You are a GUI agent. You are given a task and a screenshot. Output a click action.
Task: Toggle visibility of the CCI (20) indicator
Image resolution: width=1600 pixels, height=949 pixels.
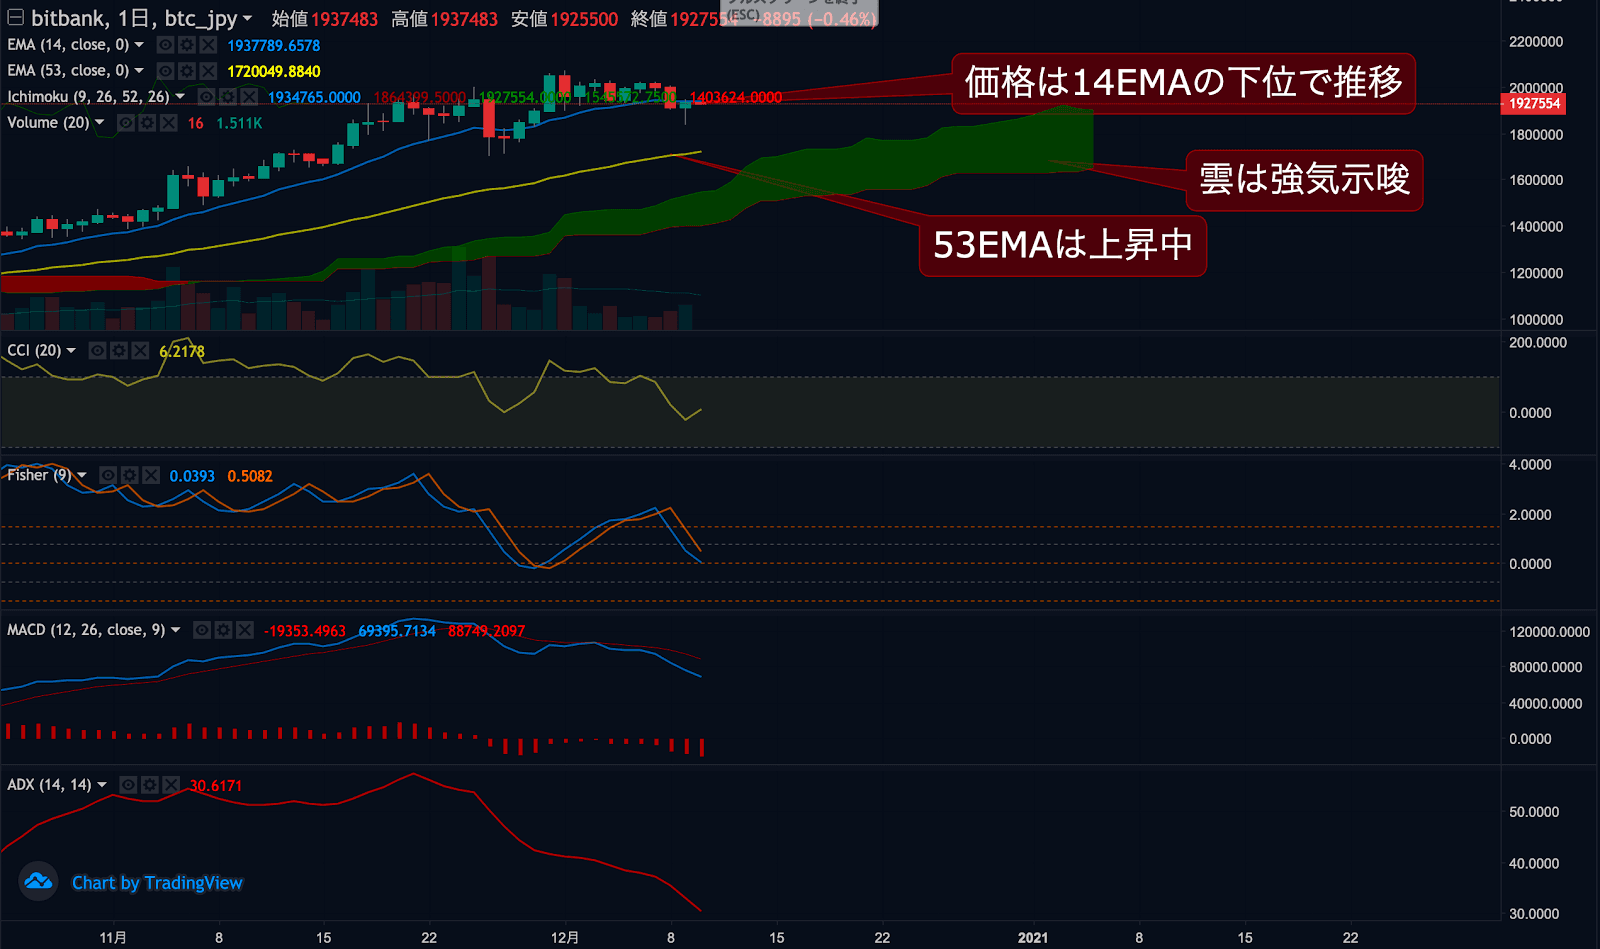(x=97, y=350)
